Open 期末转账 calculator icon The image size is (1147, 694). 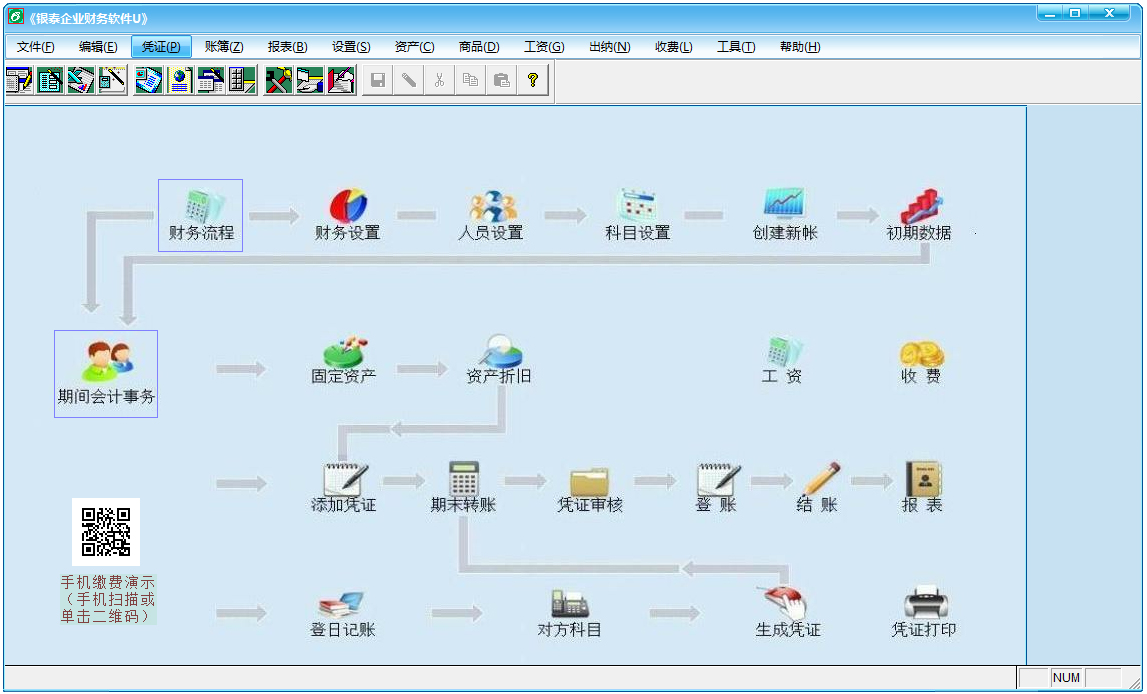coord(464,488)
